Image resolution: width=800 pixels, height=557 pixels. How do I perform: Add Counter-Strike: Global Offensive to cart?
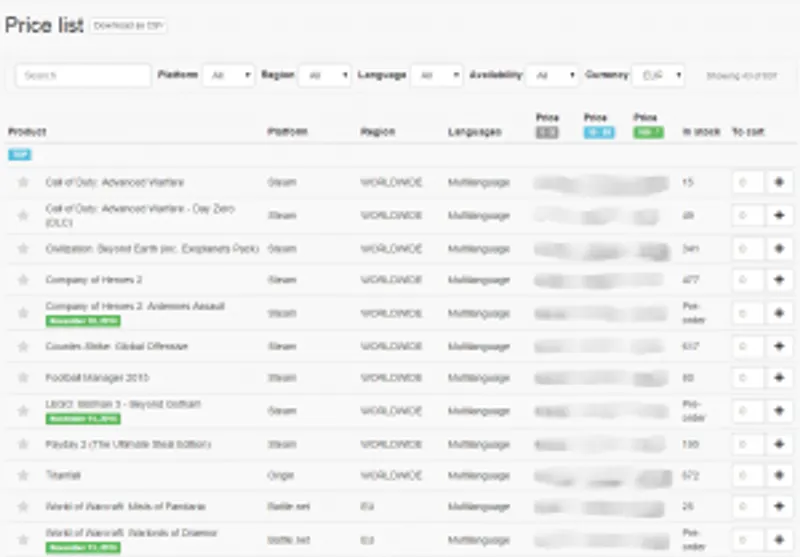pos(779,346)
